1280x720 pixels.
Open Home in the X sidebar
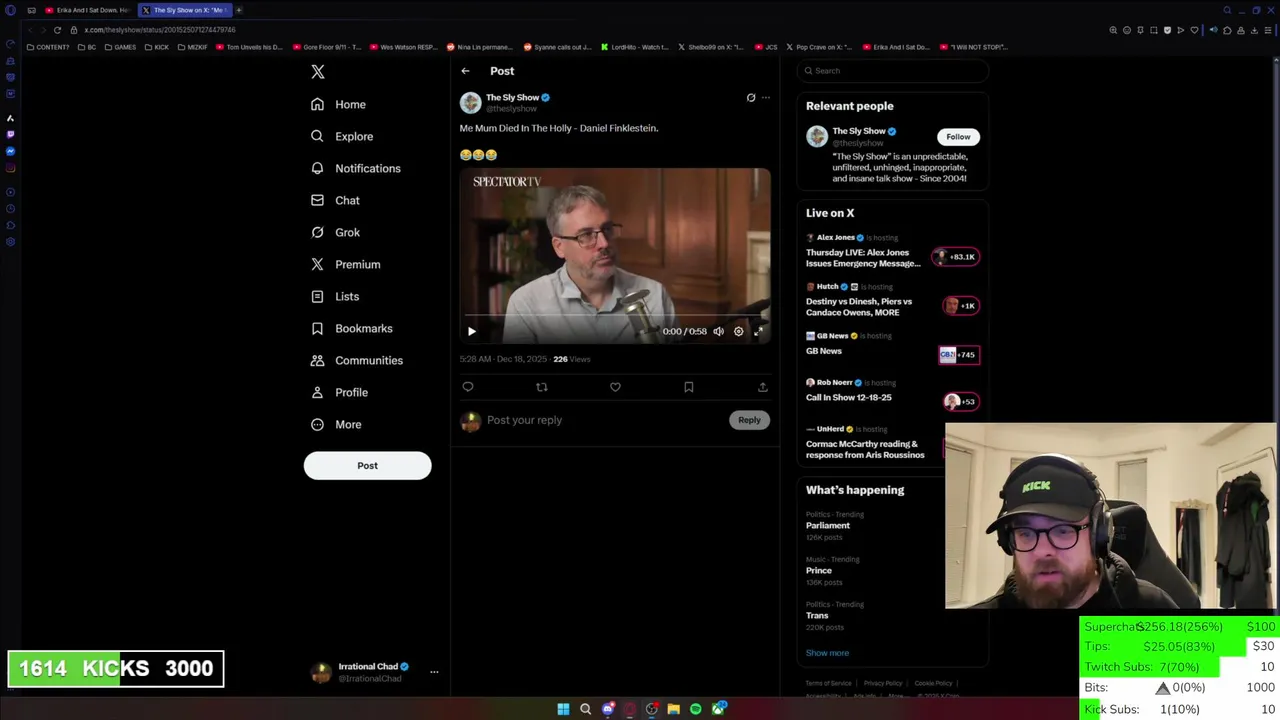click(x=338, y=104)
